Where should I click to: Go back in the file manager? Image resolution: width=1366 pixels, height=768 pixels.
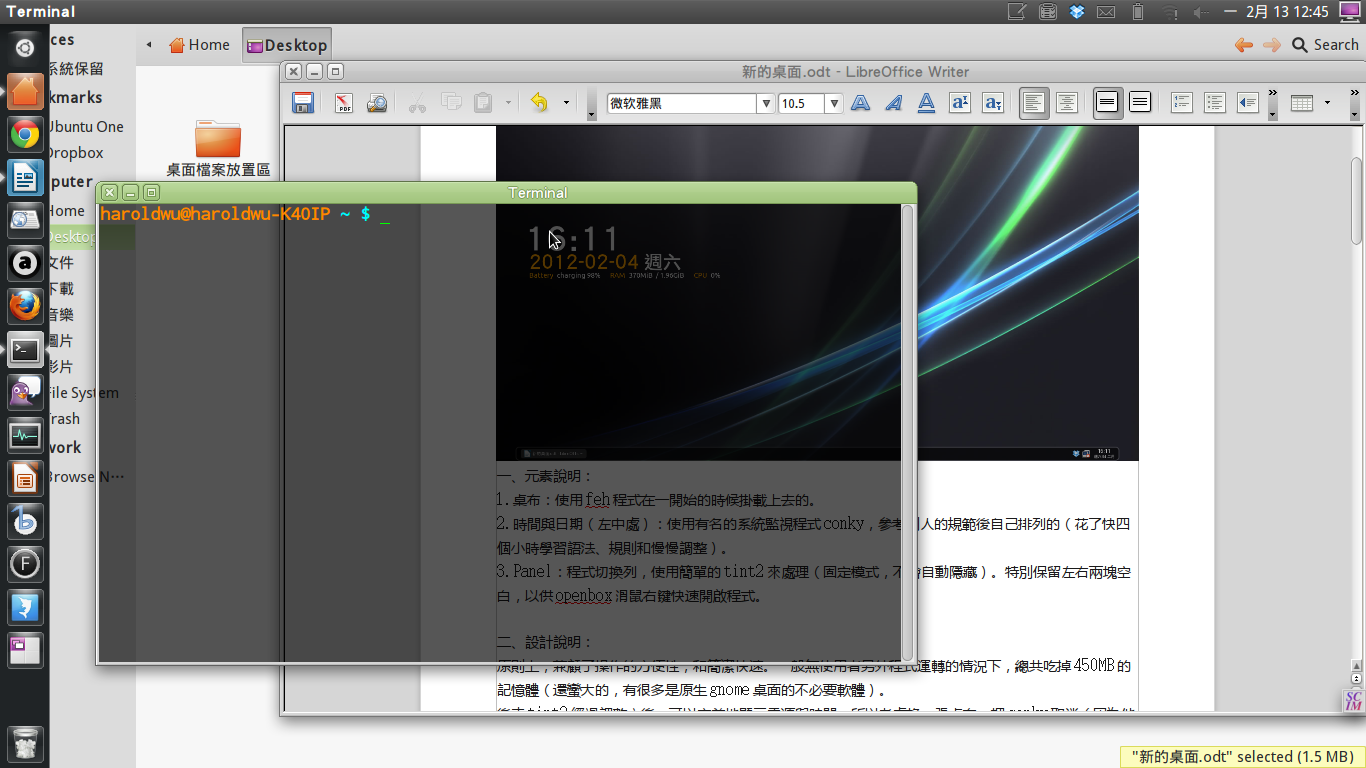[1244, 45]
